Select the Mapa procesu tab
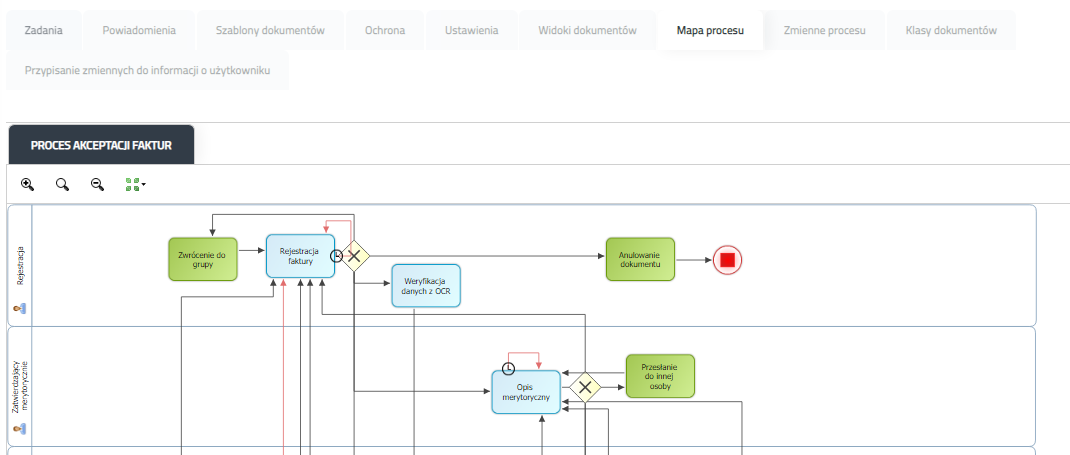This screenshot has height=455, width=1070. pyautogui.click(x=710, y=30)
